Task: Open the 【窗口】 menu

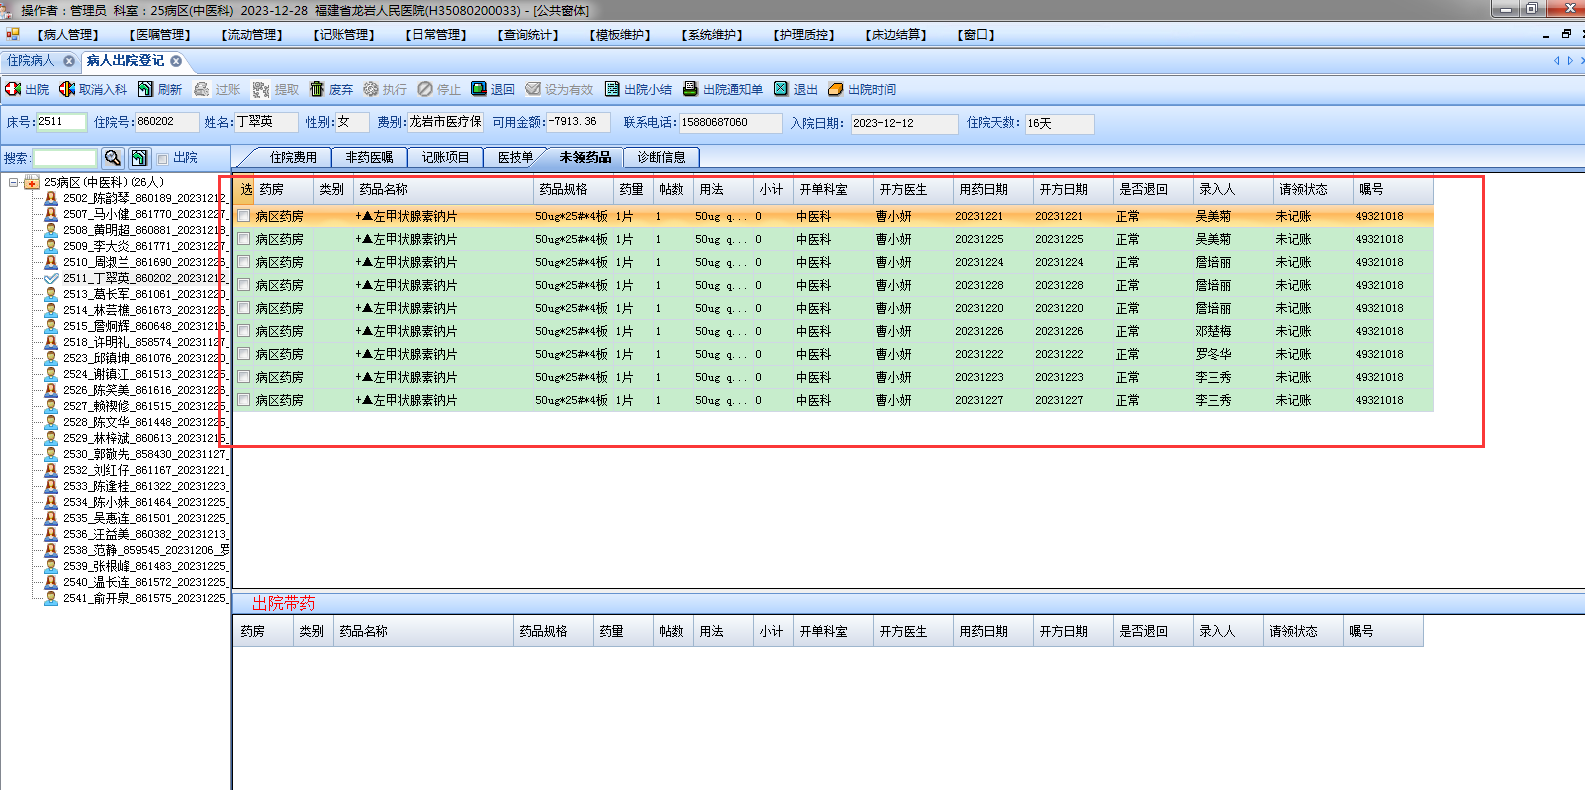Action: (976, 35)
